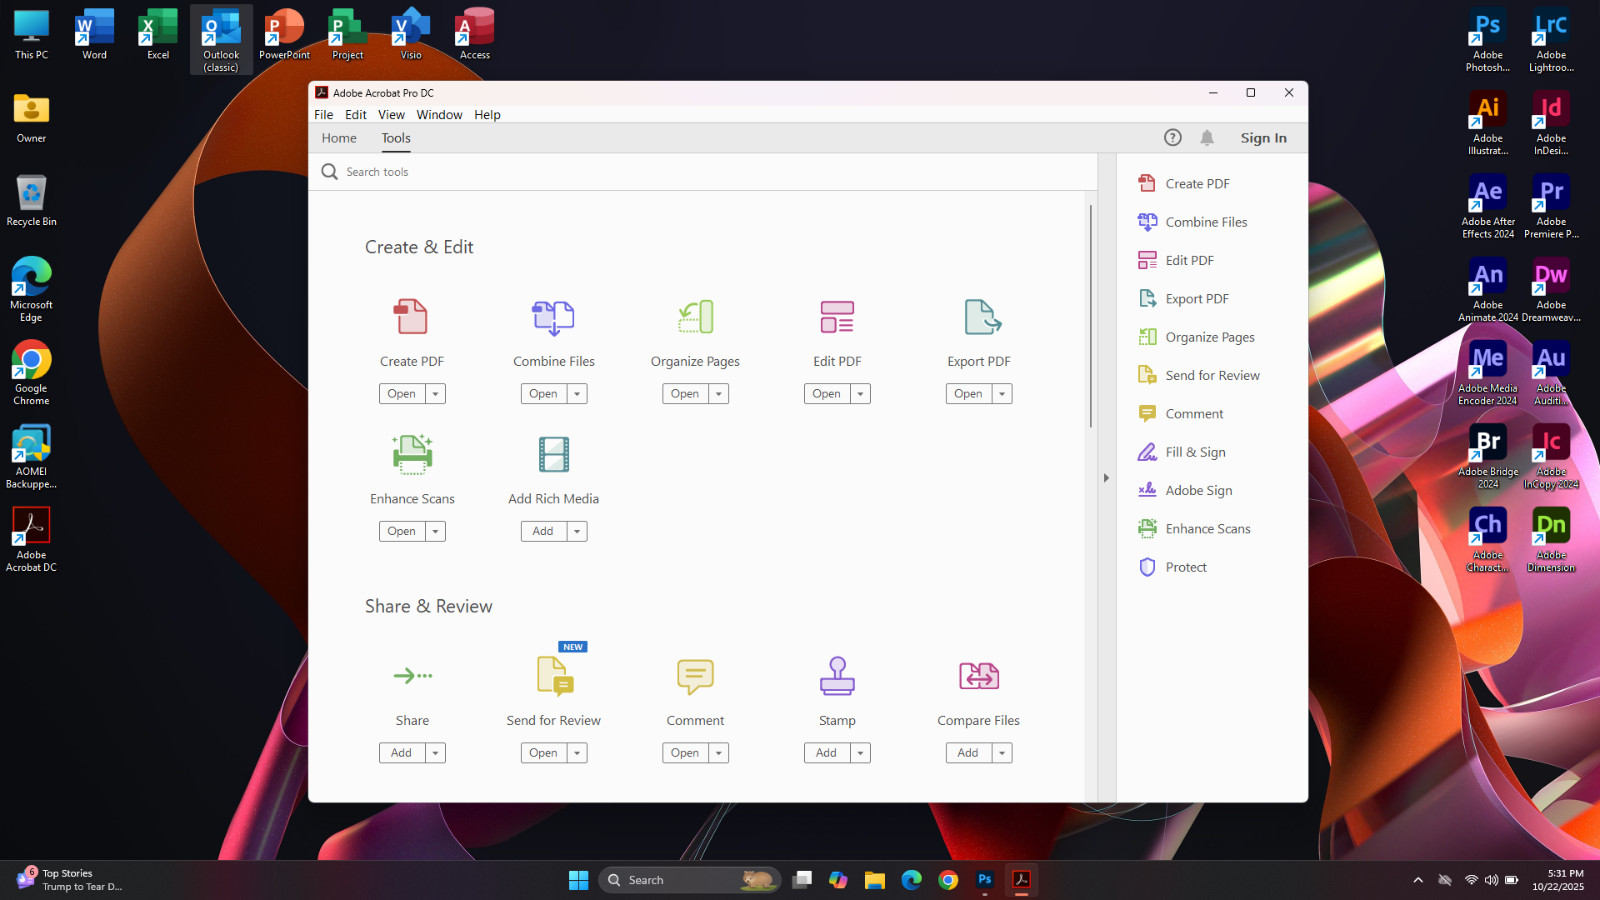This screenshot has height=900, width=1600.
Task: Open the File menu
Action: [324, 115]
